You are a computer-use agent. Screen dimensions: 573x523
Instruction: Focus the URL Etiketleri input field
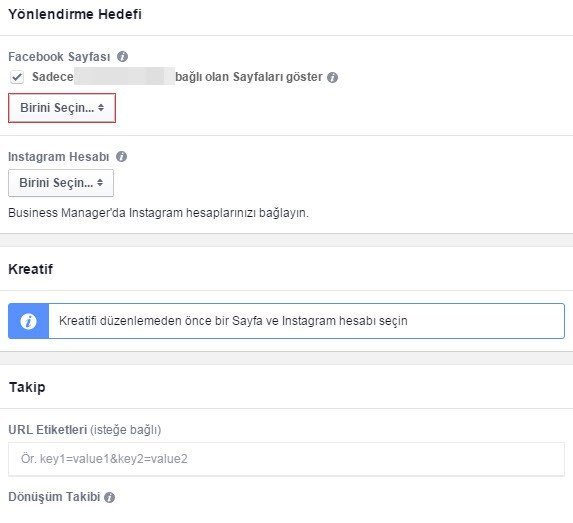(x=286, y=459)
